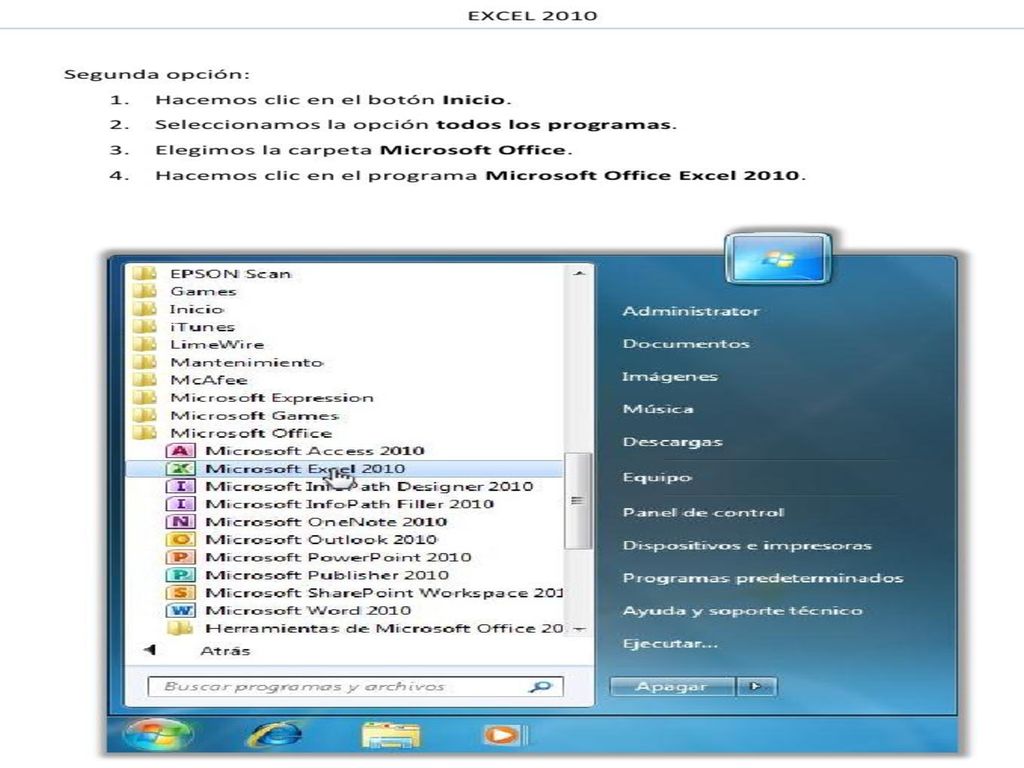Click the Atrás back arrow

coord(150,650)
